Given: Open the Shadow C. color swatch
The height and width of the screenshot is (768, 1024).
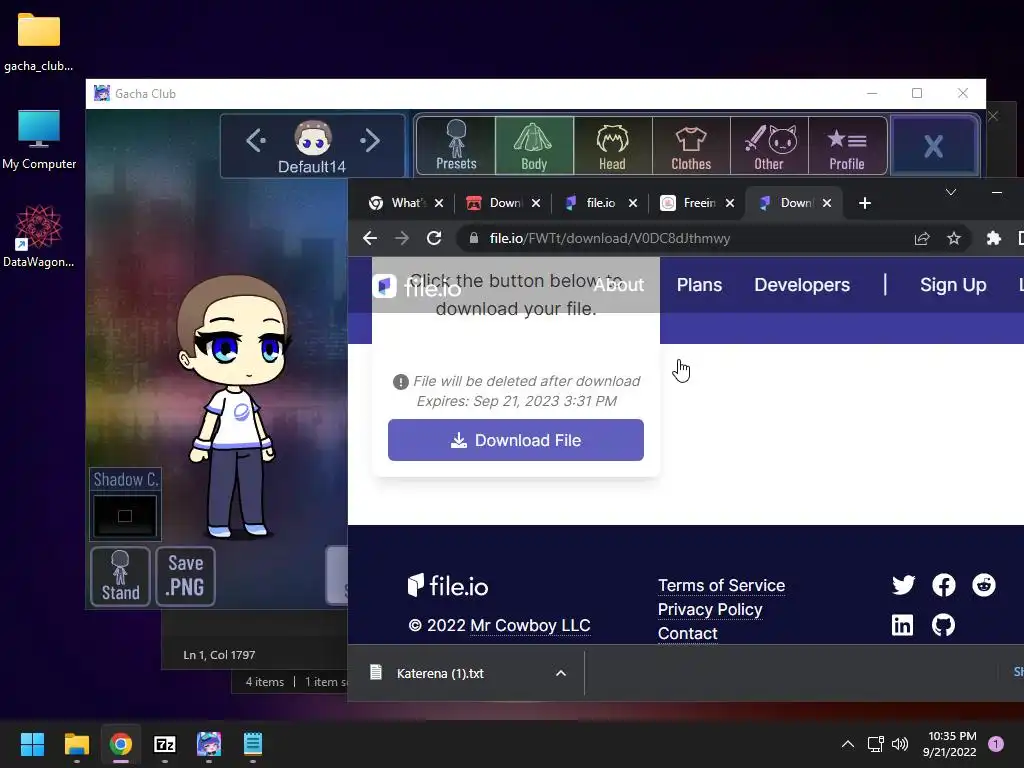Looking at the screenshot, I should 125,515.
